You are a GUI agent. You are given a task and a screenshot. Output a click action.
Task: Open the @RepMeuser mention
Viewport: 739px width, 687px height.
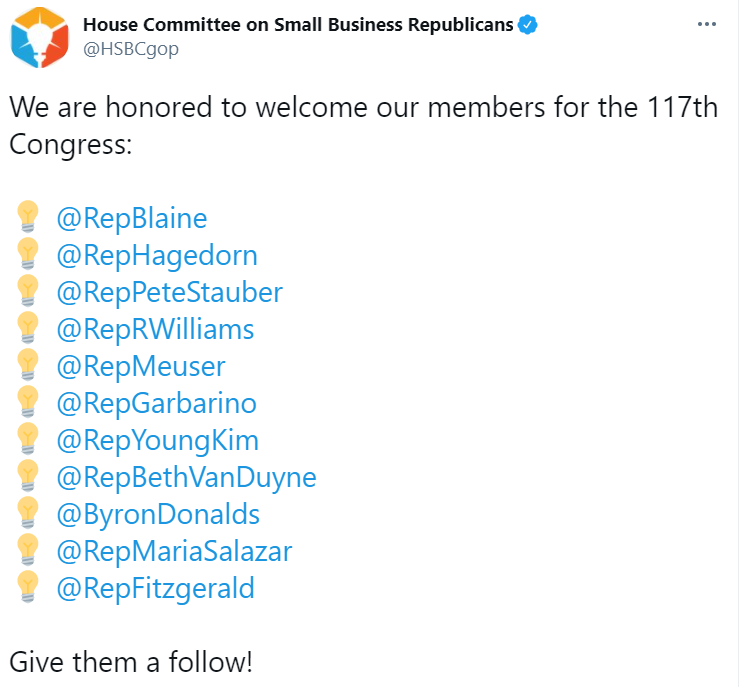(x=141, y=366)
